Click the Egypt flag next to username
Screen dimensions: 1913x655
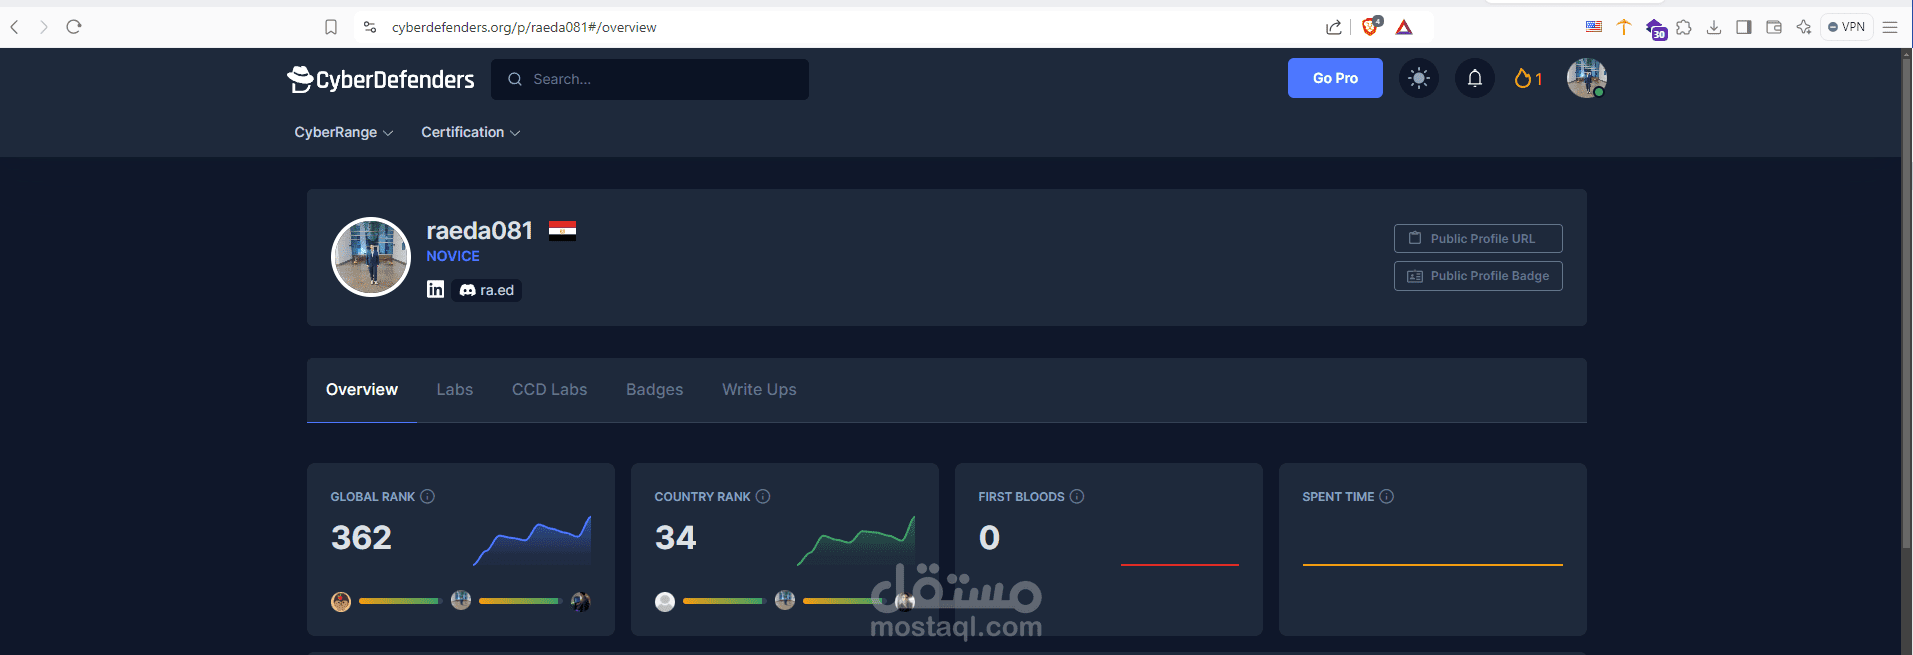click(562, 231)
